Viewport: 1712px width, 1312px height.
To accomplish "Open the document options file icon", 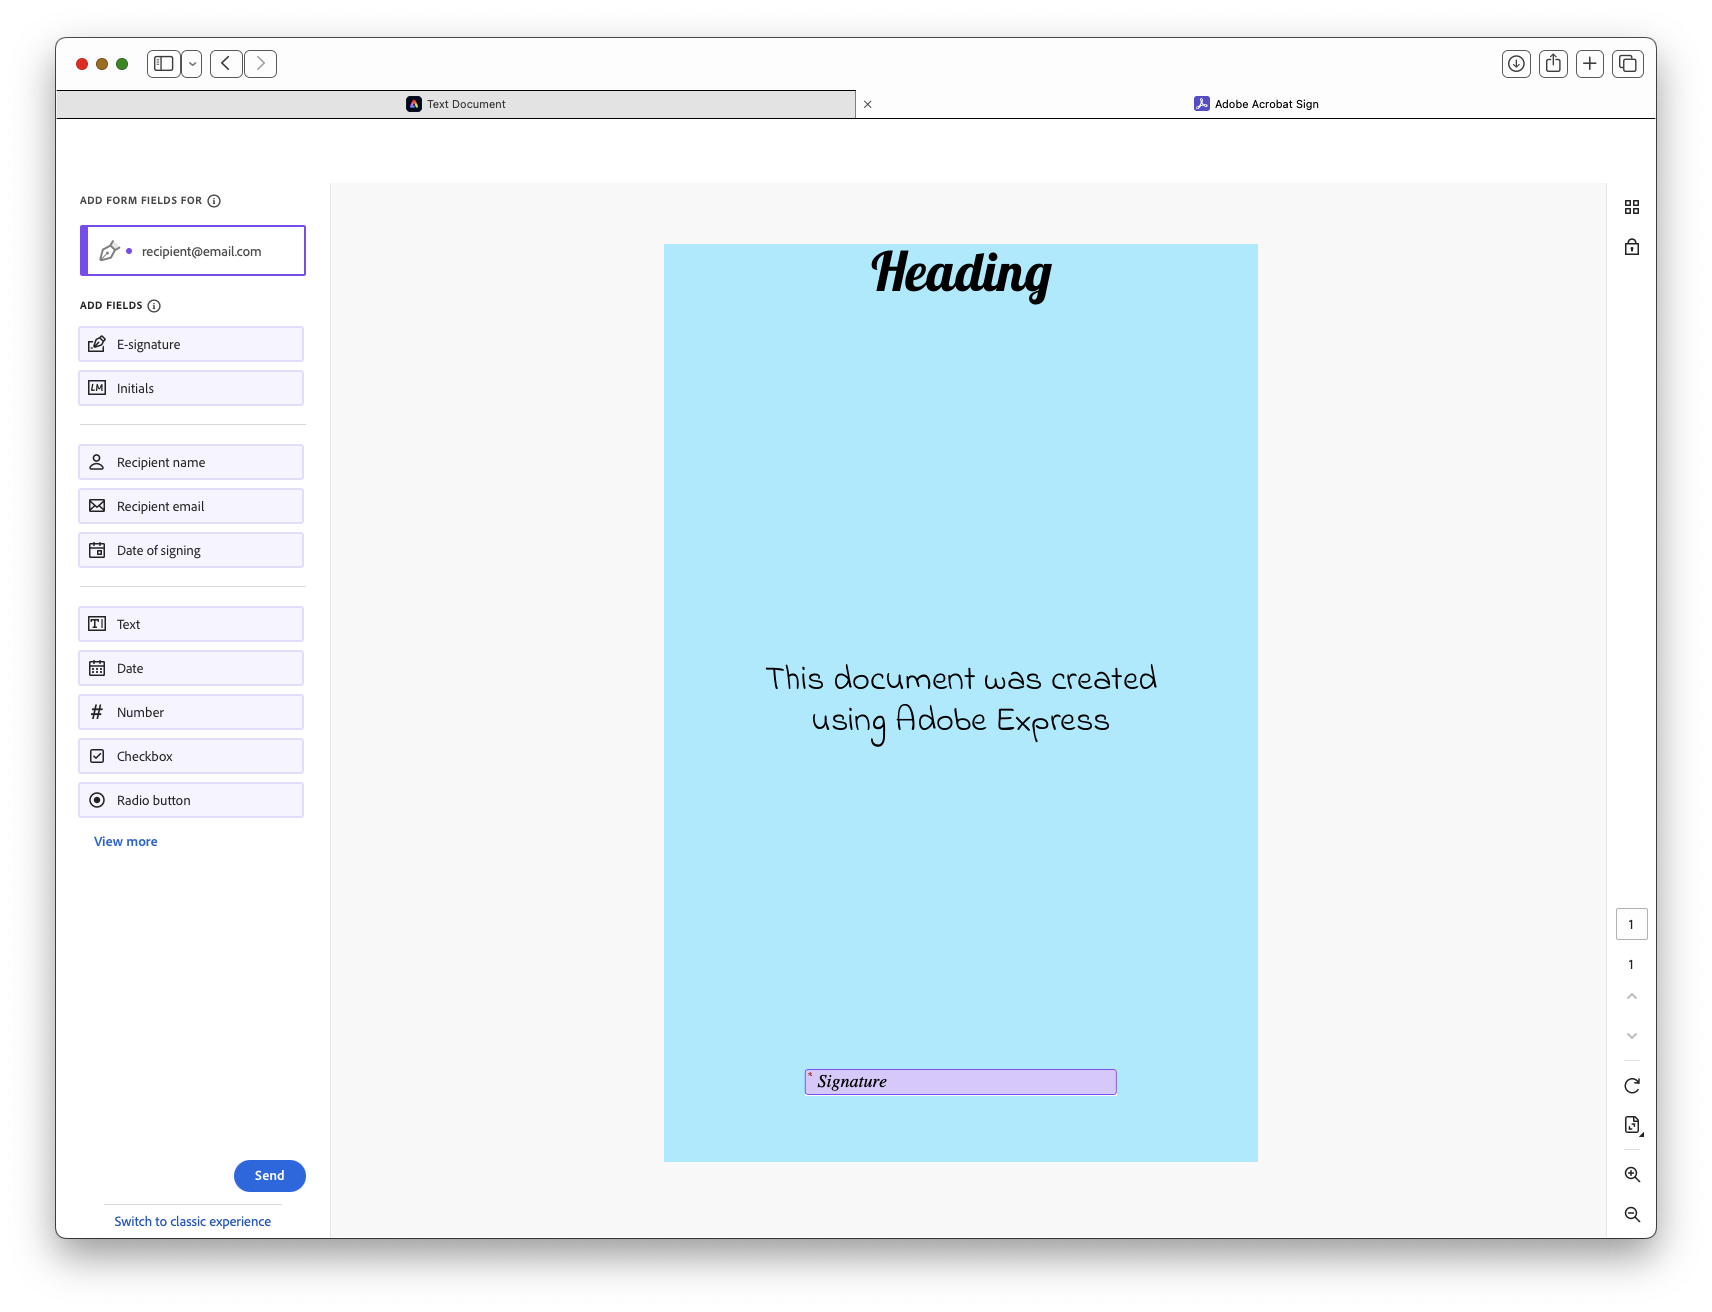I will pos(1633,1126).
